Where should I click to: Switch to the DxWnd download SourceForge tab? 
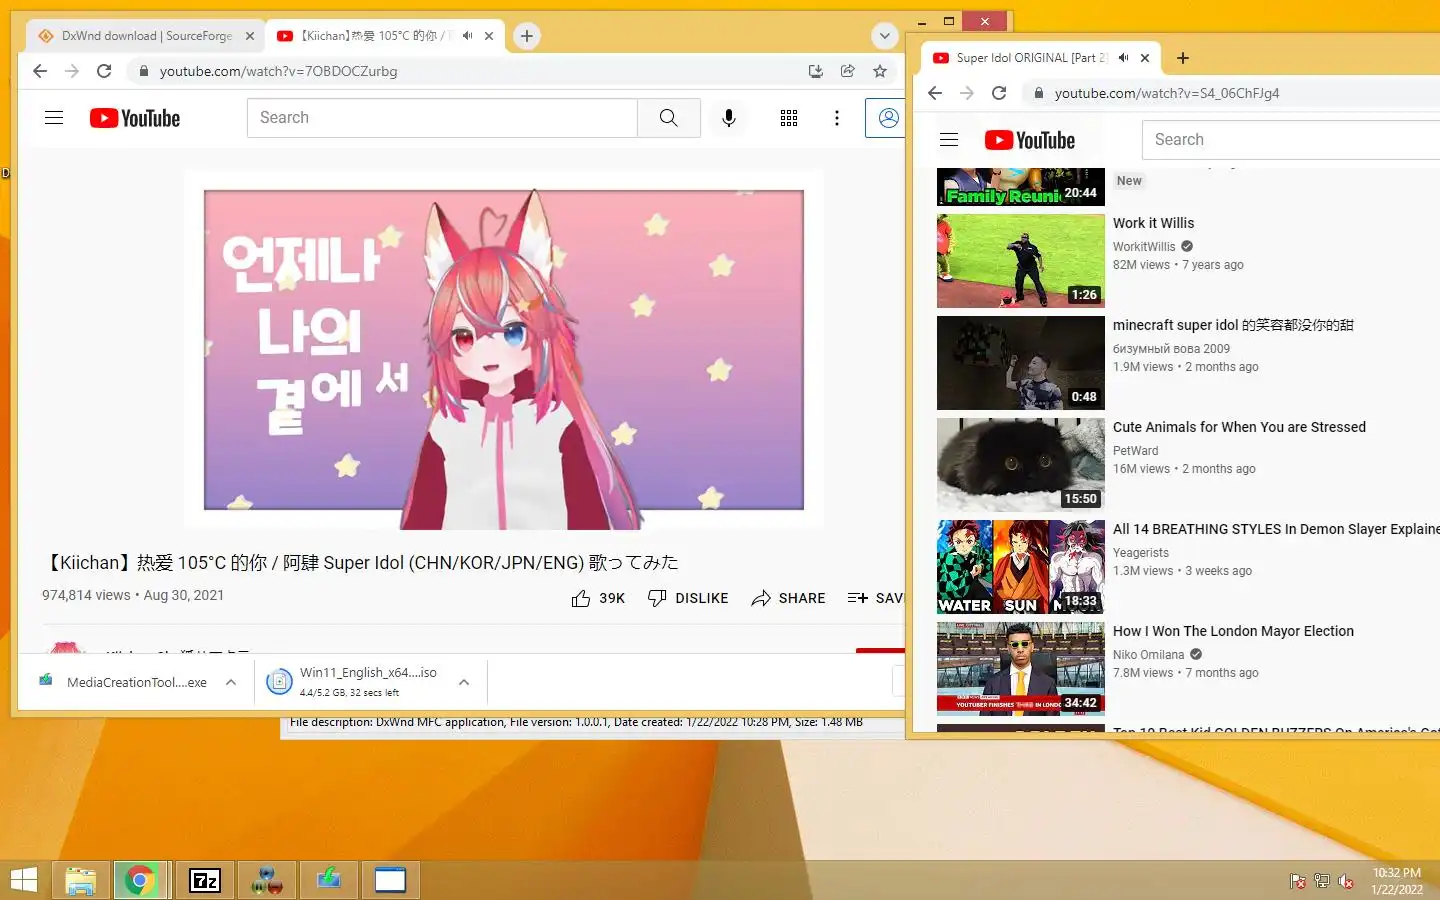point(146,36)
